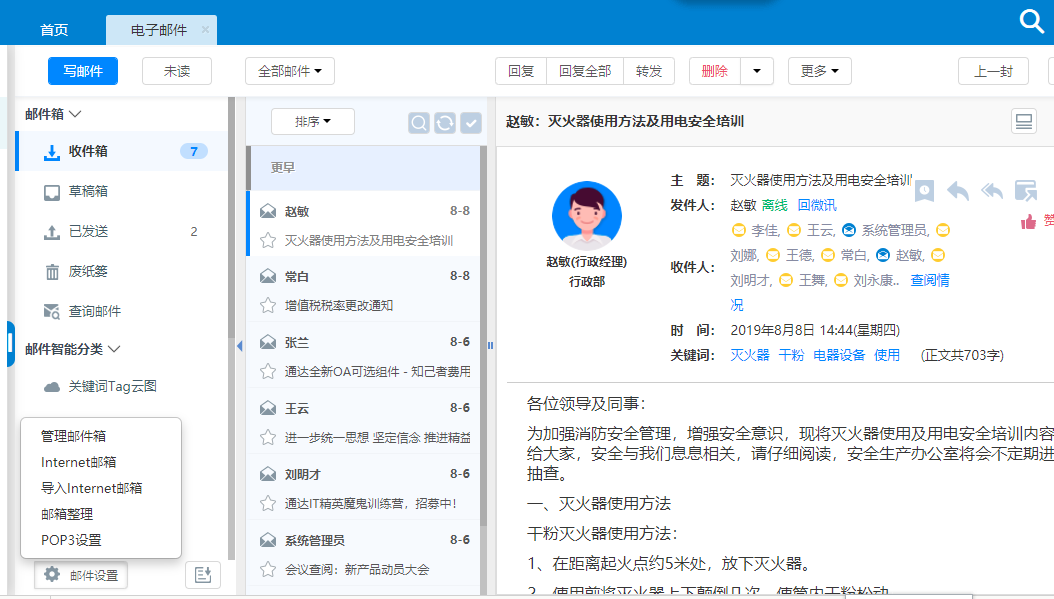
Task: Choose 管理邮件箱 in the popup menu
Action: tap(73, 436)
